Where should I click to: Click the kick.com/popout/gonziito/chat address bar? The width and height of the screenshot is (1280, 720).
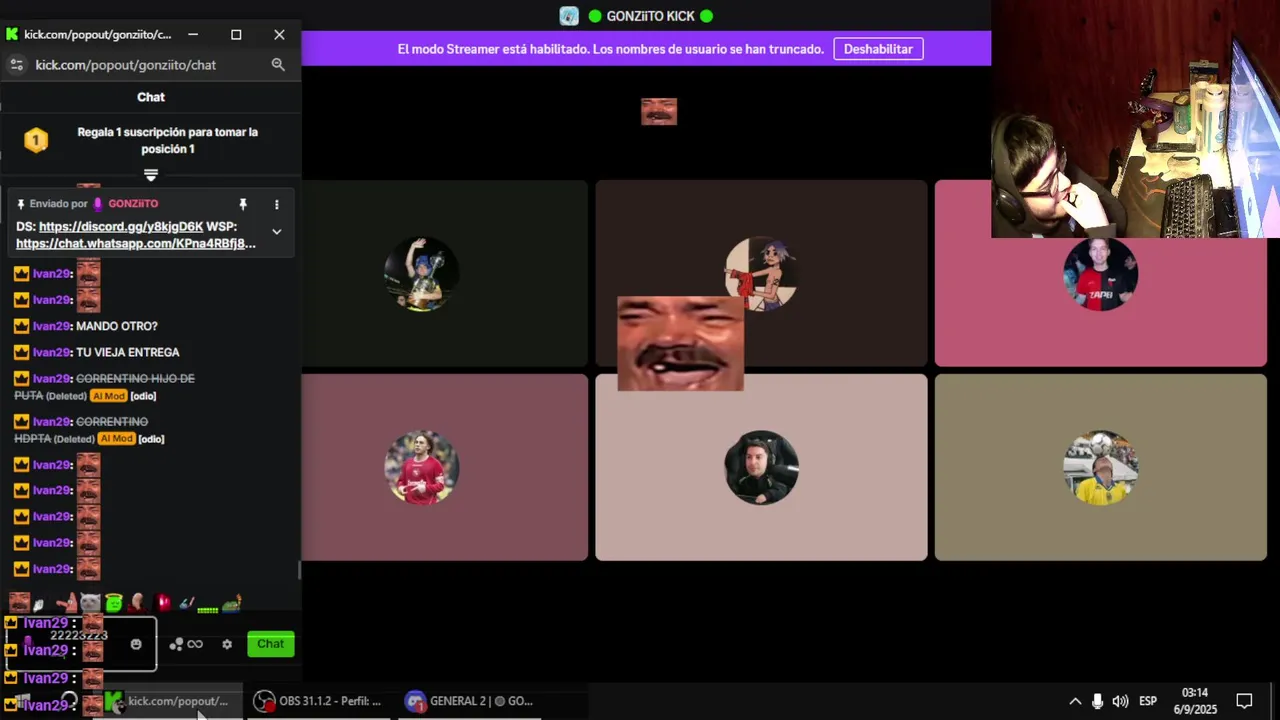tap(126, 65)
